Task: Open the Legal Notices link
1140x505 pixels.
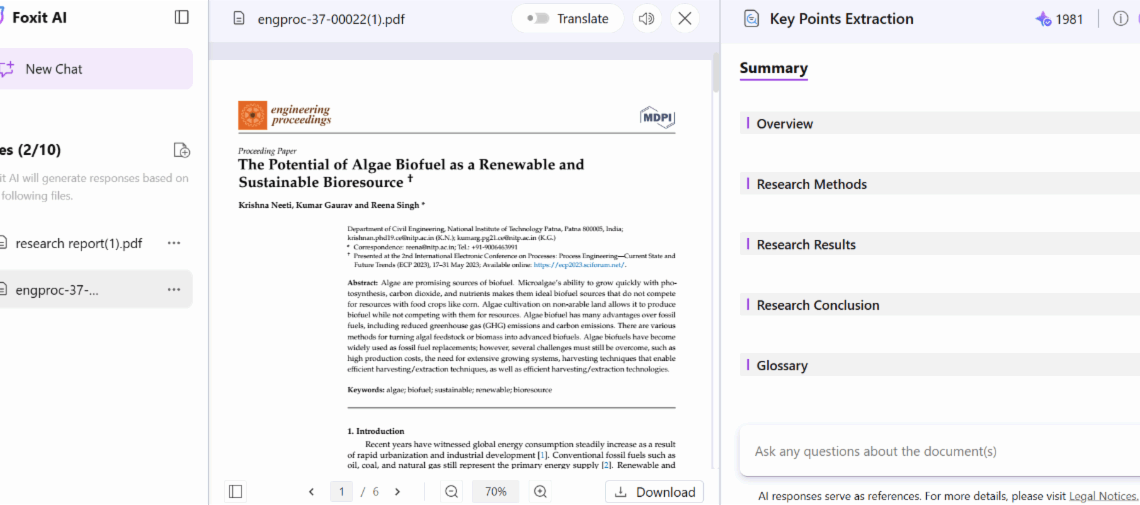Action: coord(1103,495)
